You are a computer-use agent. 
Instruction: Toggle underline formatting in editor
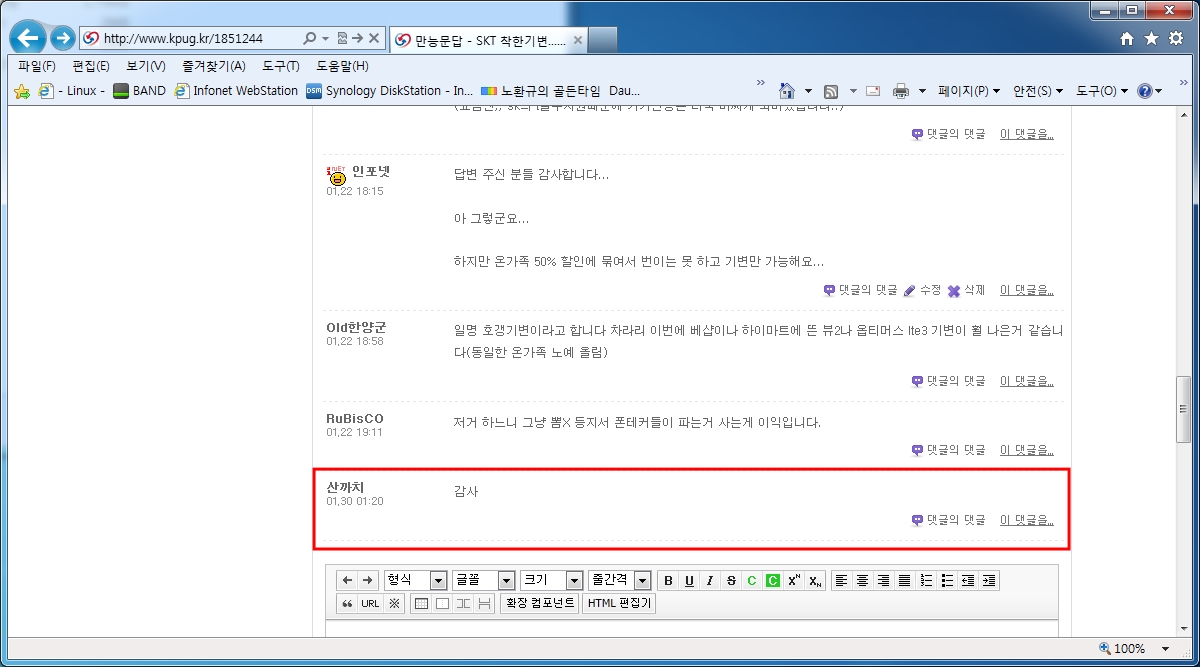(x=689, y=581)
